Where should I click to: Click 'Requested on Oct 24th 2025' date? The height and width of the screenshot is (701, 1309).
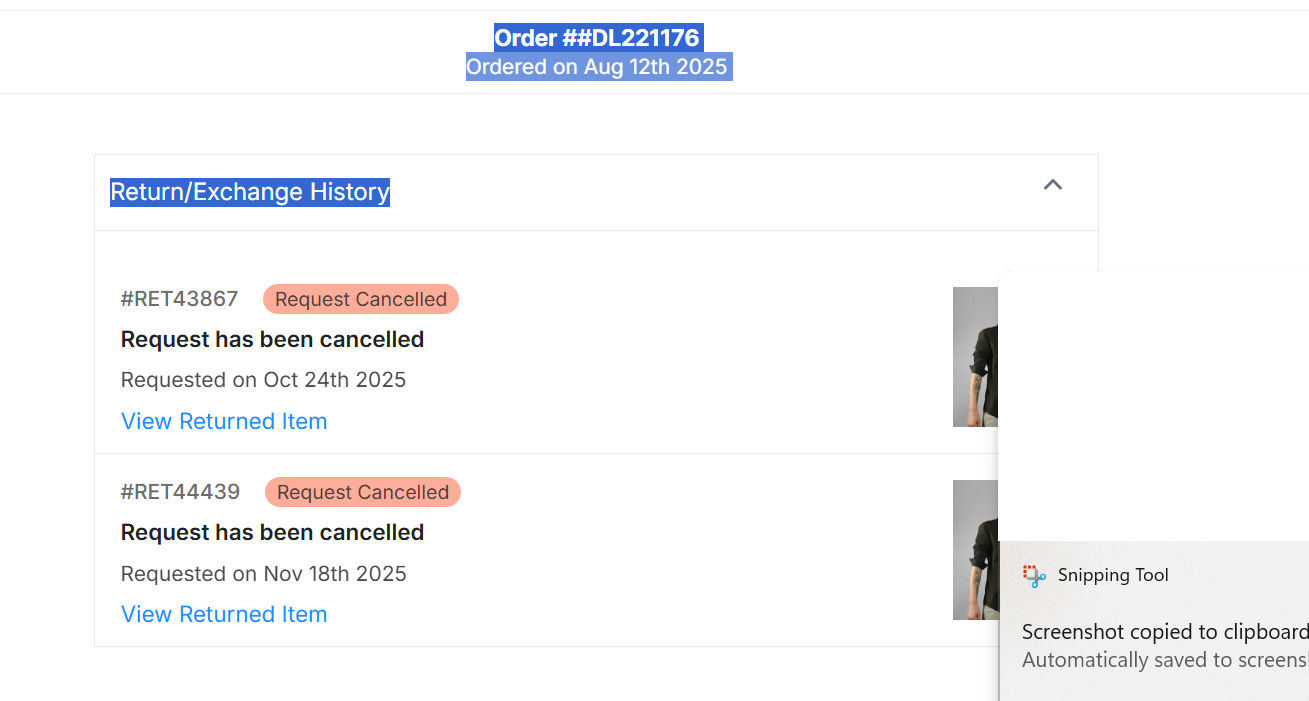264,380
